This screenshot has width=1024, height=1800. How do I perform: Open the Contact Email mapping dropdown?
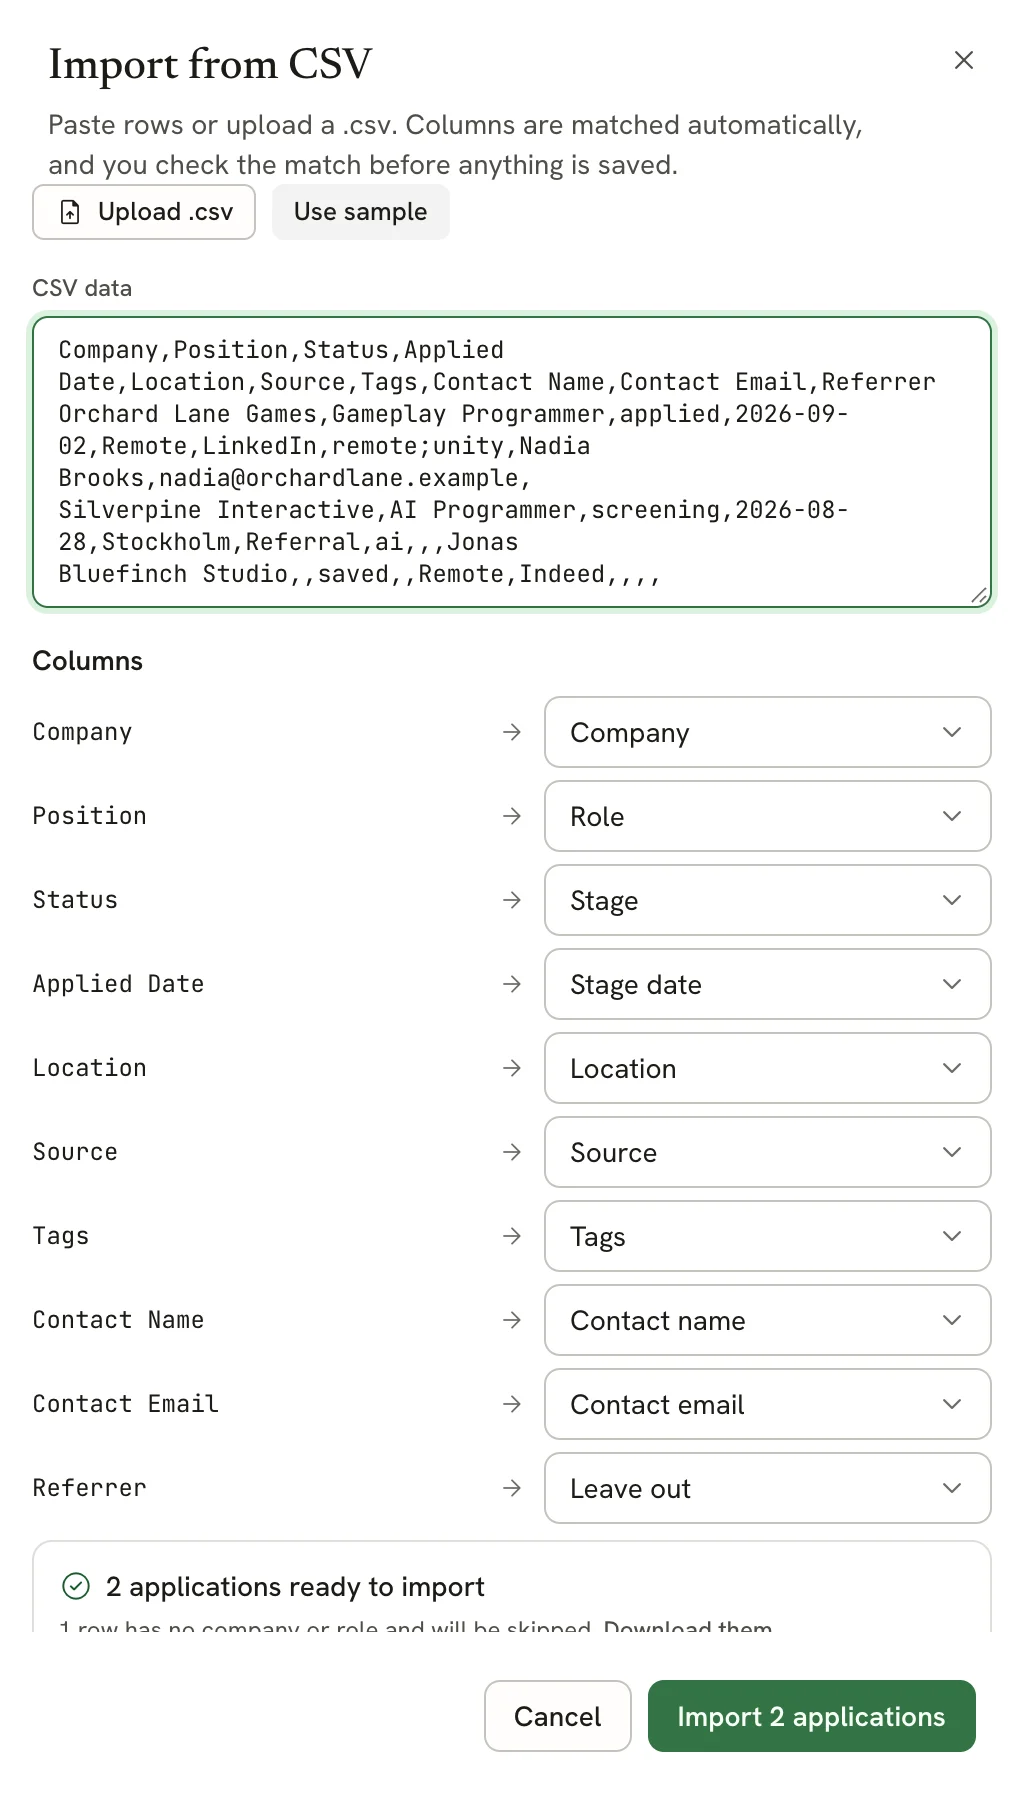click(x=768, y=1404)
